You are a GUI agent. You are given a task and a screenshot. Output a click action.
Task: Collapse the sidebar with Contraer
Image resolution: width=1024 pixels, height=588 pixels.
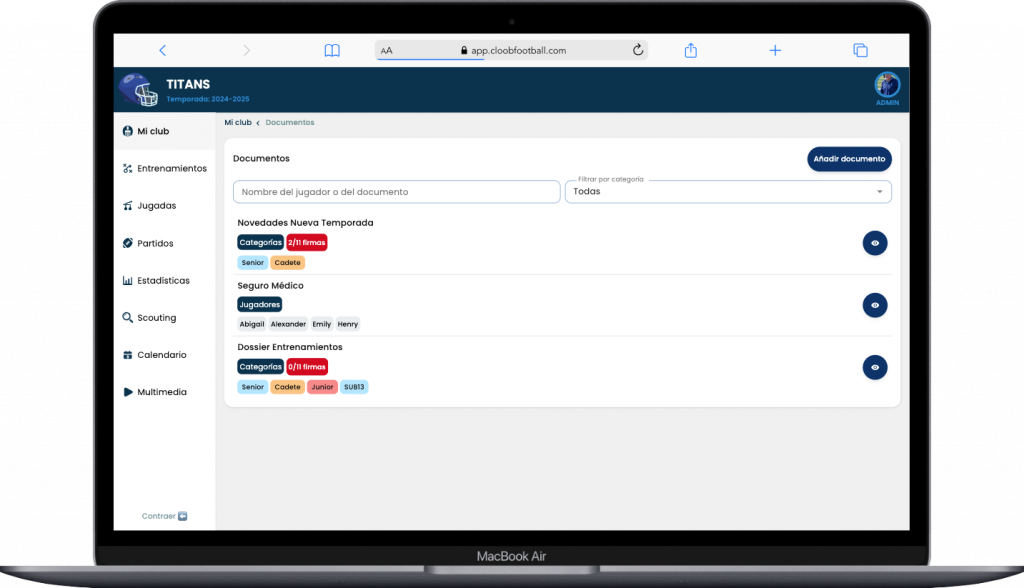(164, 516)
